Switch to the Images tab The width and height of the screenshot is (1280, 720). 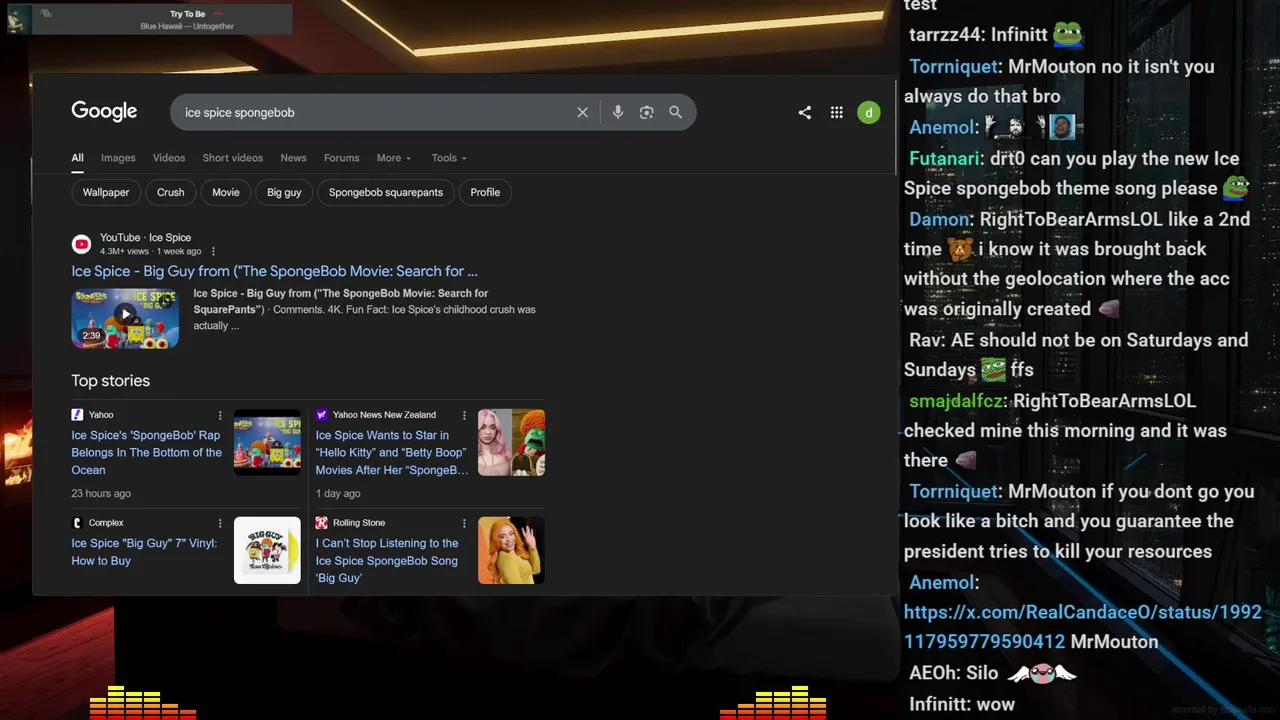tap(118, 158)
